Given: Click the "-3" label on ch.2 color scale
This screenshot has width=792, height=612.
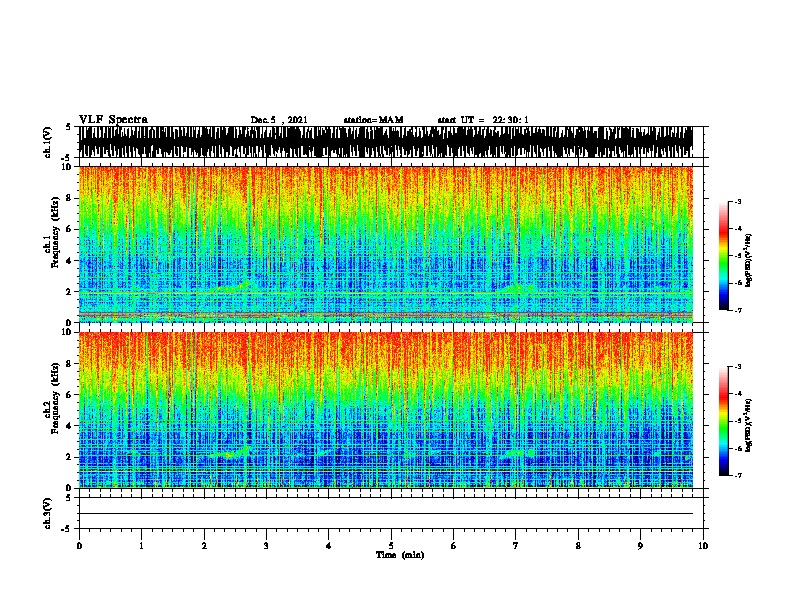Looking at the screenshot, I should (x=738, y=367).
